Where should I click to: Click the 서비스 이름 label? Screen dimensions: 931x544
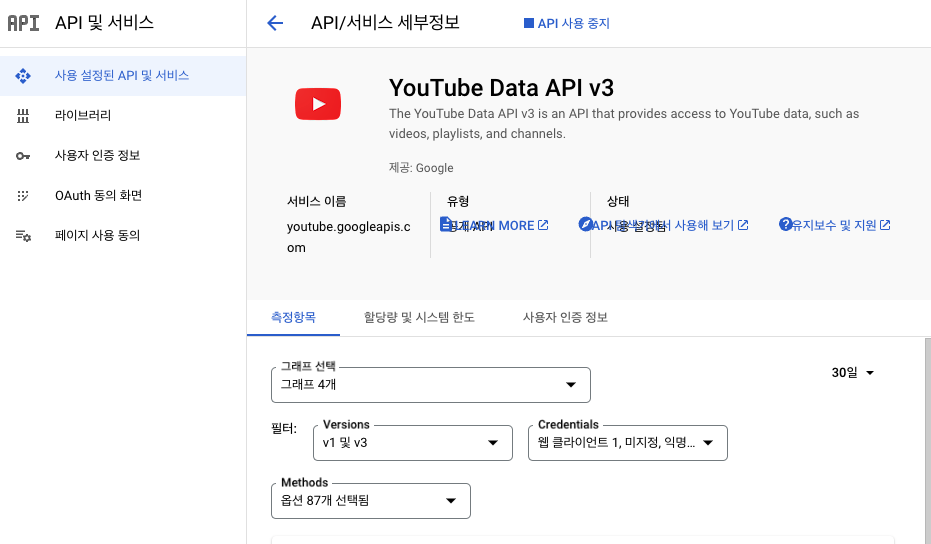coord(316,201)
